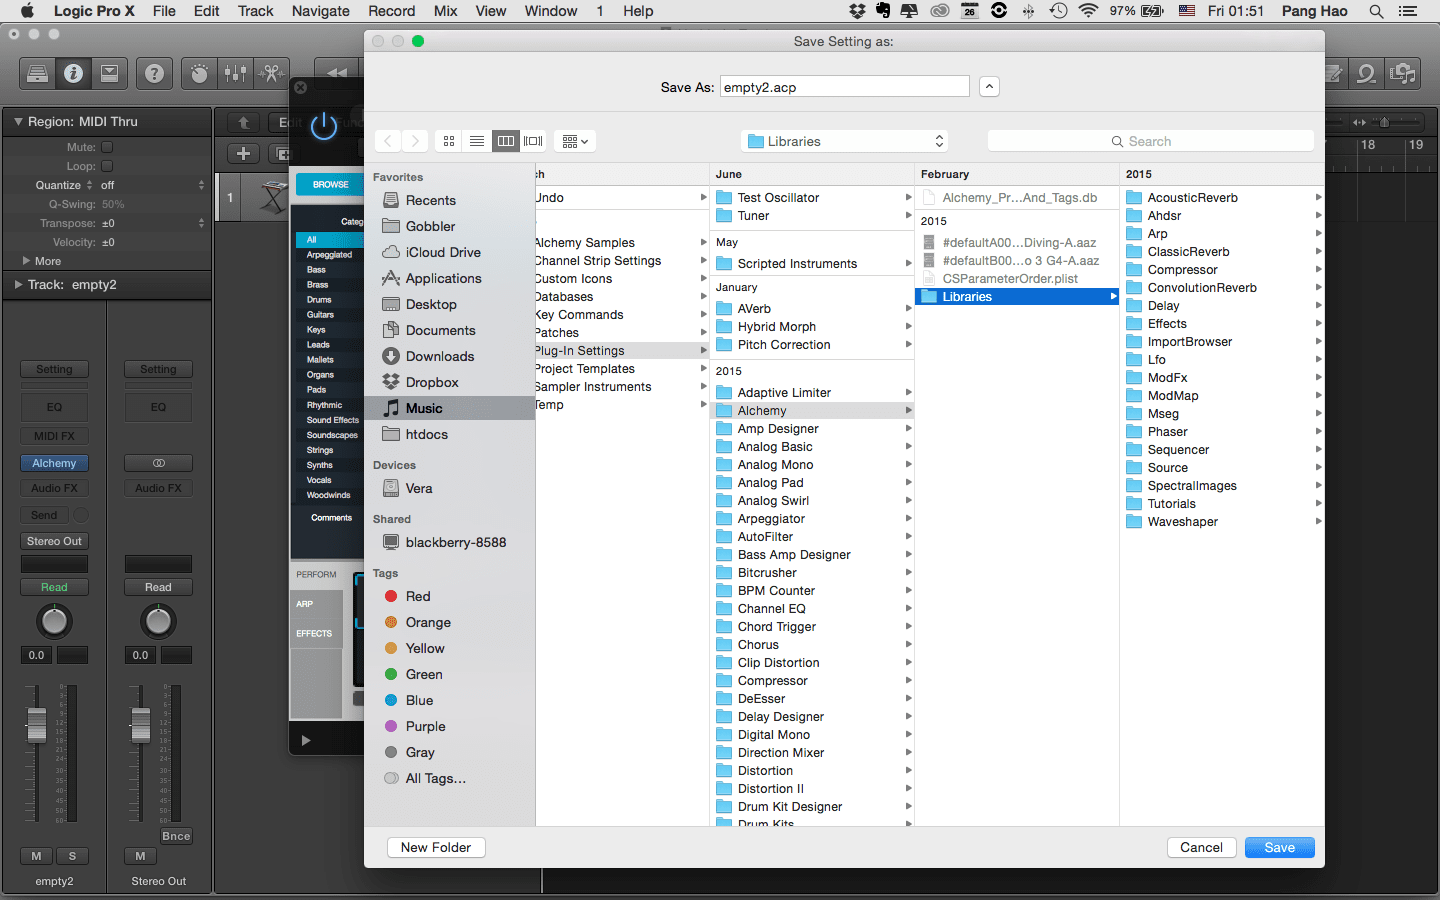This screenshot has height=900, width=1440.
Task: Mute the Stereo Out channel strip
Action: pyautogui.click(x=140, y=856)
